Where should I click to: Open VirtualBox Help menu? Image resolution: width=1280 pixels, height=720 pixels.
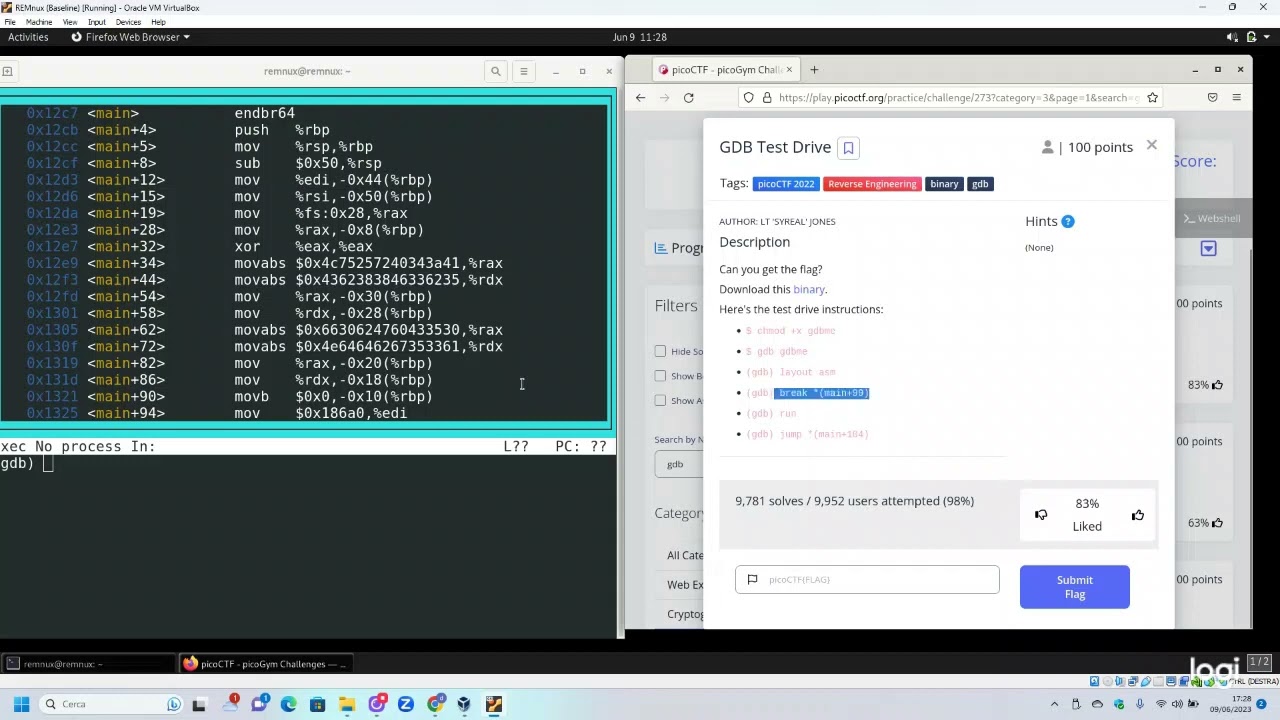(158, 22)
